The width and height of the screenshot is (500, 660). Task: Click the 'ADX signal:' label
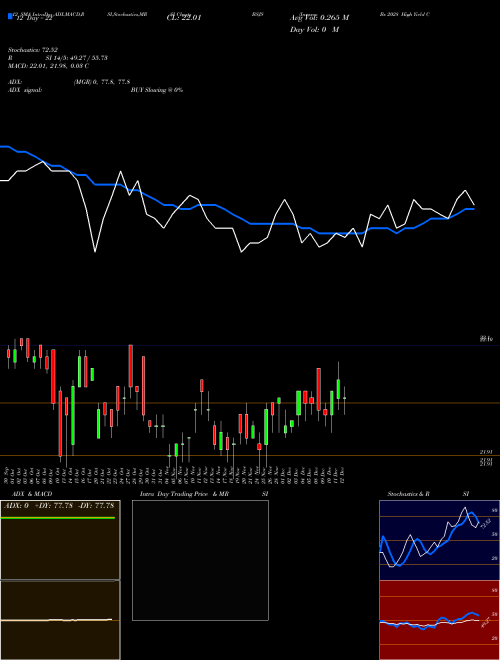click(x=25, y=90)
